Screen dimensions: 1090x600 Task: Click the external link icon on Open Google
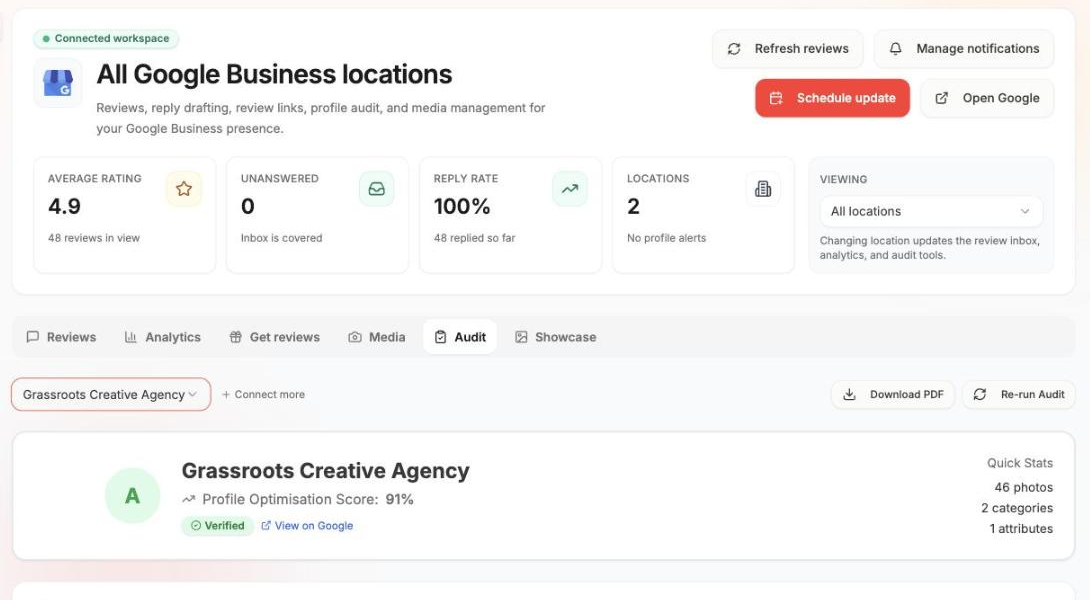point(941,98)
